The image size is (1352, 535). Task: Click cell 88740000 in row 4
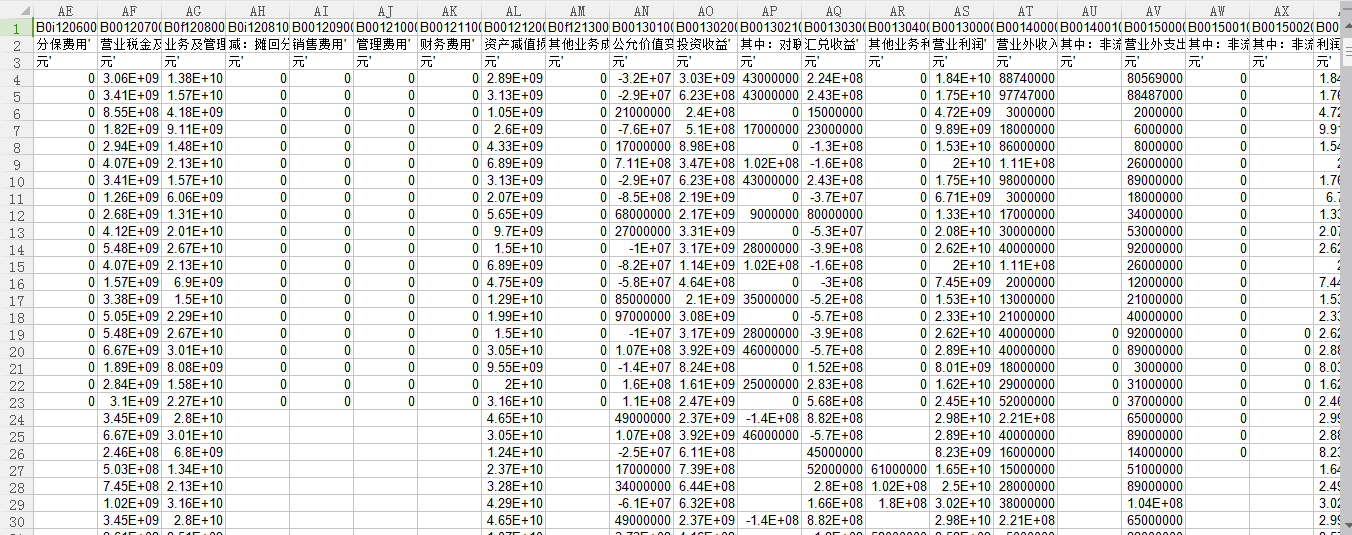1026,79
